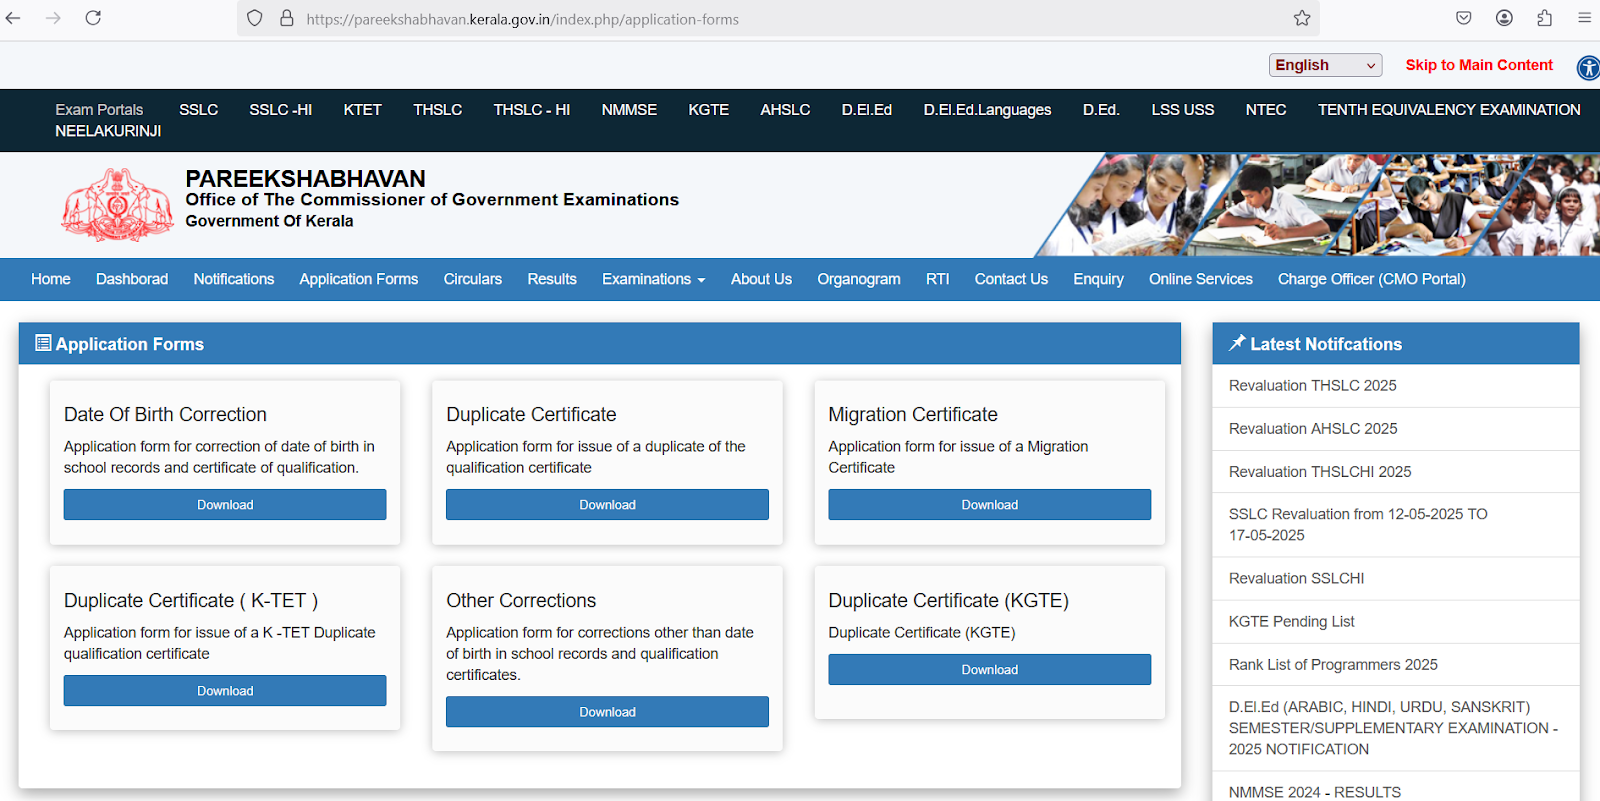The image size is (1600, 801).
Task: Open the About Us page
Action: coord(761,279)
